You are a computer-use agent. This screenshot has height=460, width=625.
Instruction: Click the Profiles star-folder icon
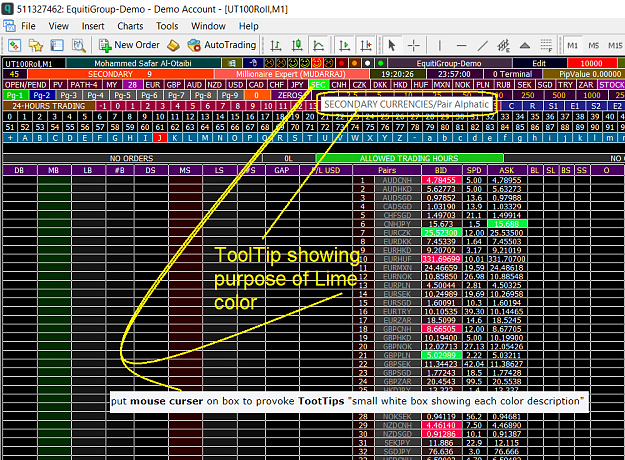(x=35, y=45)
